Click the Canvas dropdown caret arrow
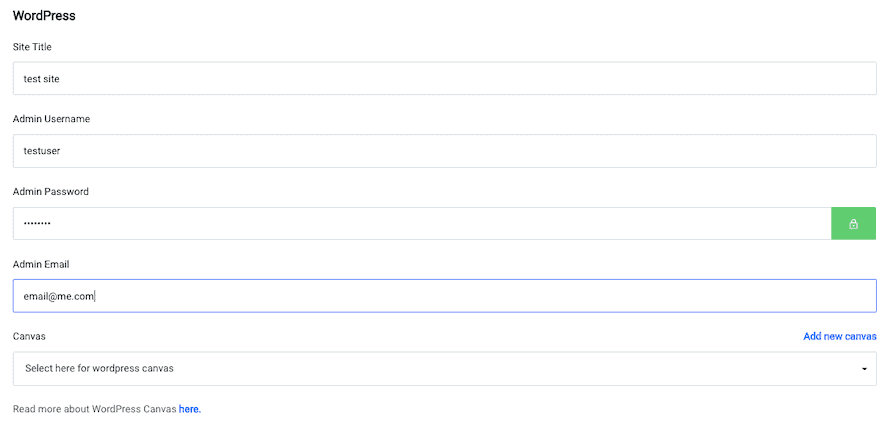896x426 pixels. pyautogui.click(x=864, y=369)
